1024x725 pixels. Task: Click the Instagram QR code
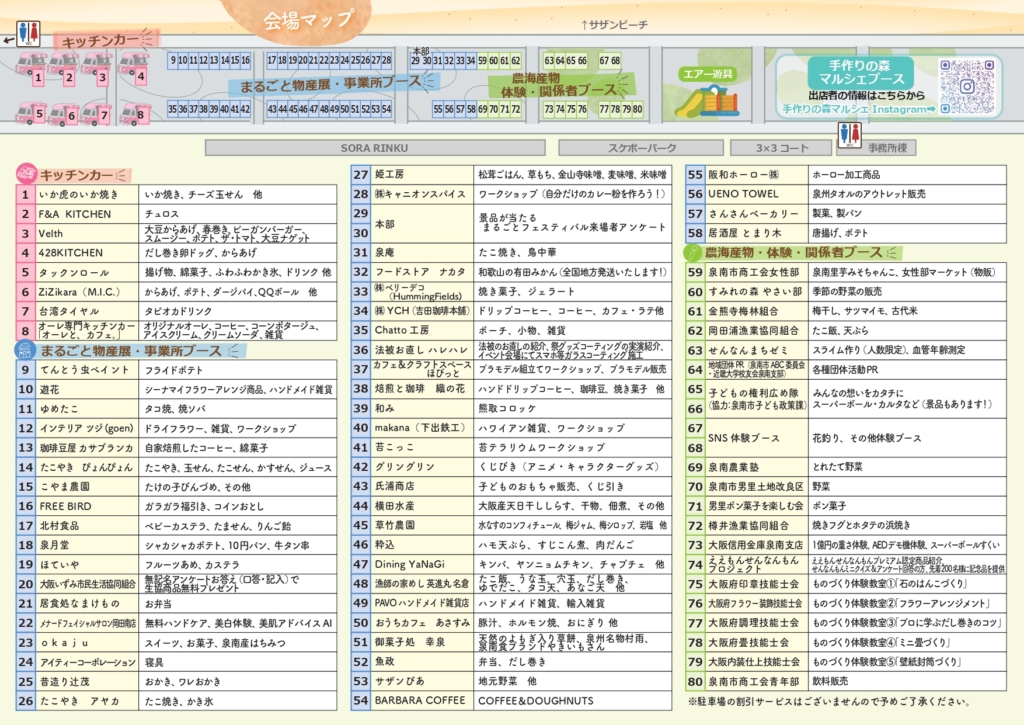click(969, 86)
